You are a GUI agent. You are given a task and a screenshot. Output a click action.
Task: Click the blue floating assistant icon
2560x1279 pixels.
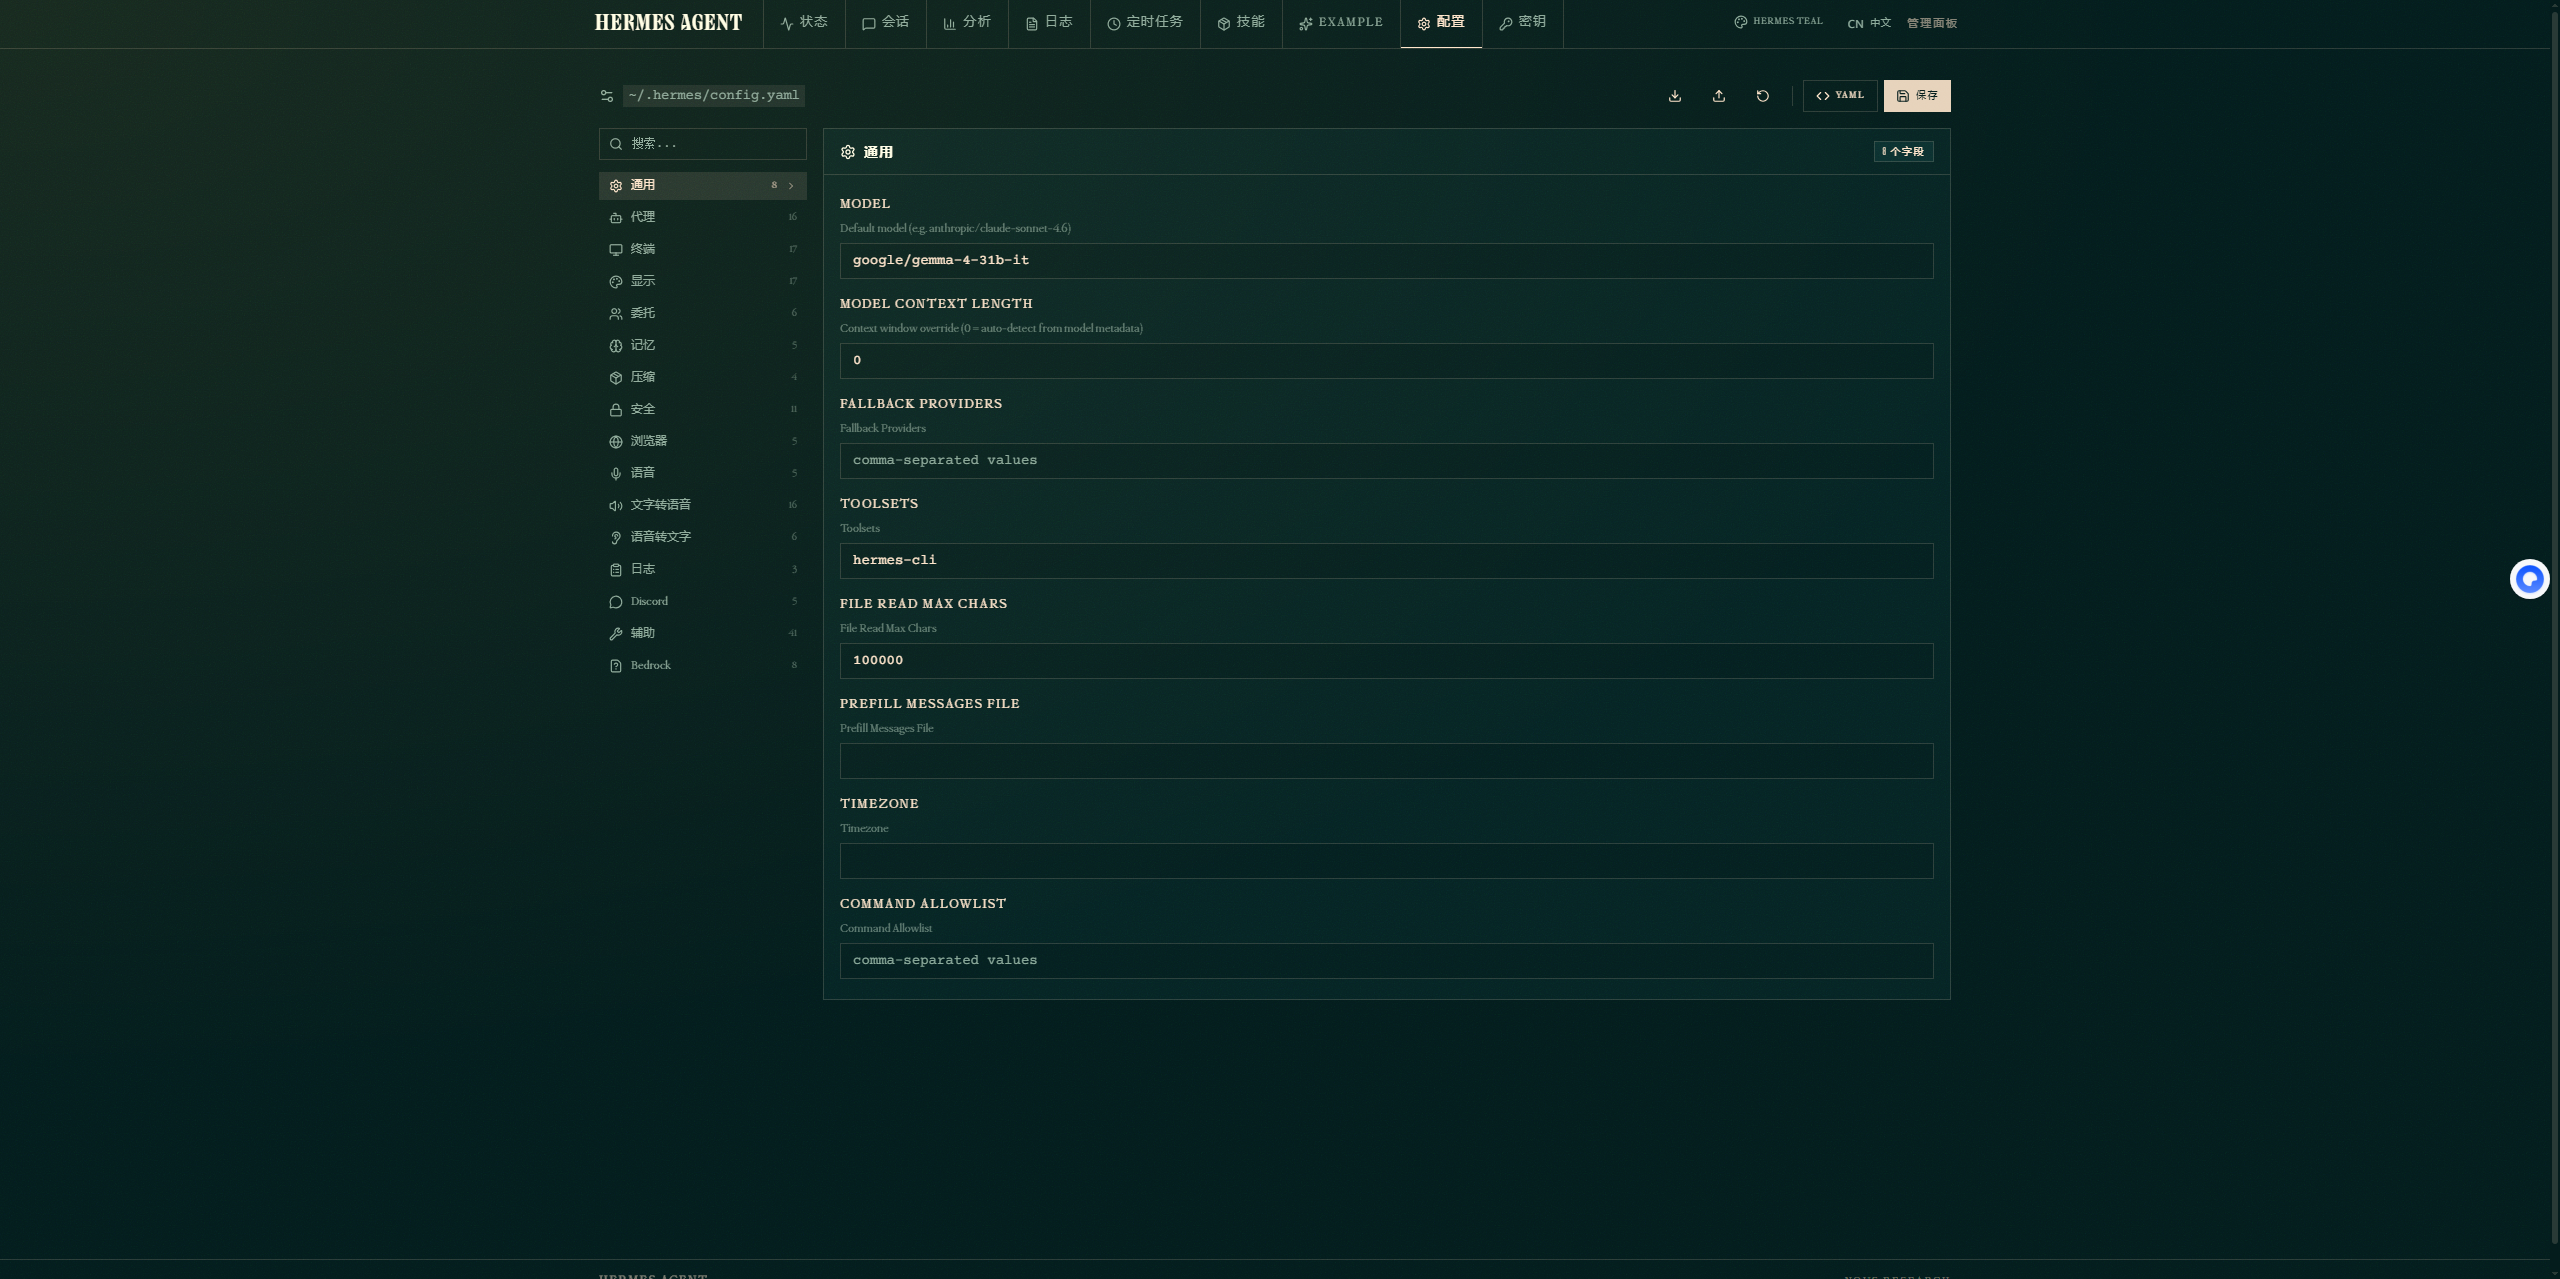click(x=2529, y=579)
